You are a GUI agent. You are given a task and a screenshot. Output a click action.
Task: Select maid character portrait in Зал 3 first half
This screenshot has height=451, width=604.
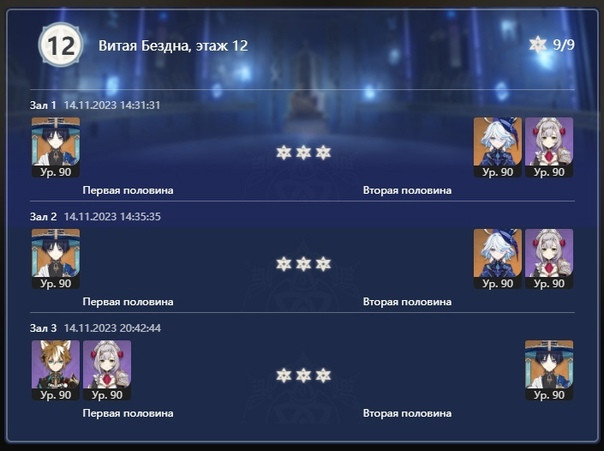tap(107, 370)
